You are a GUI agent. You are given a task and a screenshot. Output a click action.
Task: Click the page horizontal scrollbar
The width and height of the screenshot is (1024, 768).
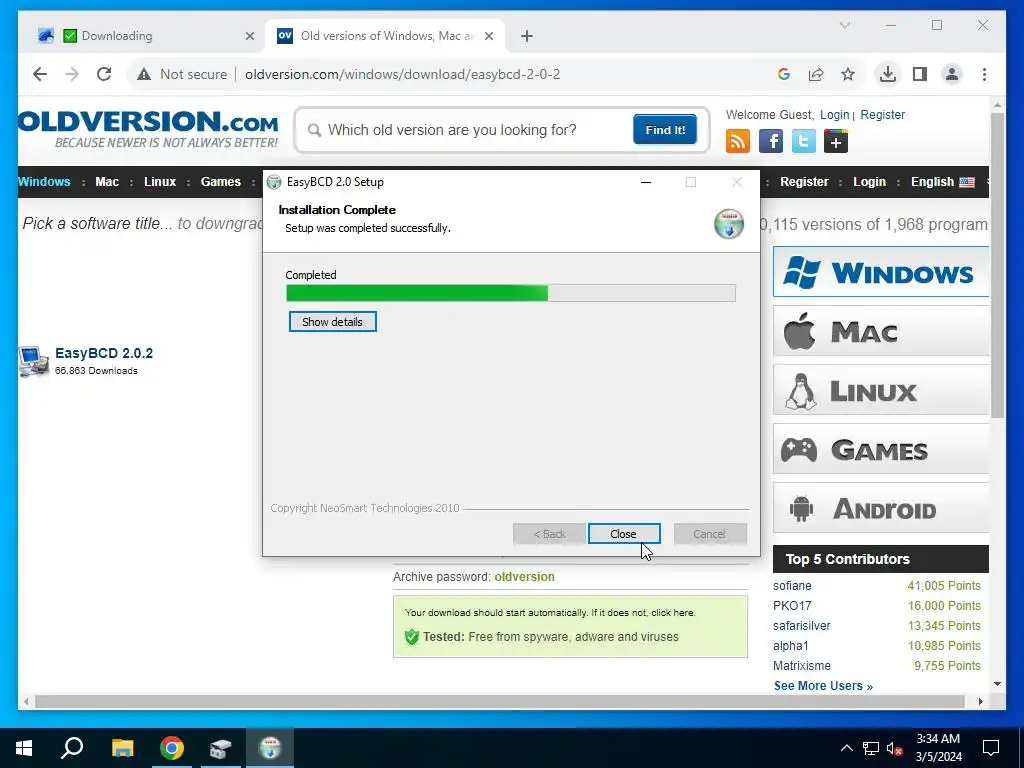[500, 702]
